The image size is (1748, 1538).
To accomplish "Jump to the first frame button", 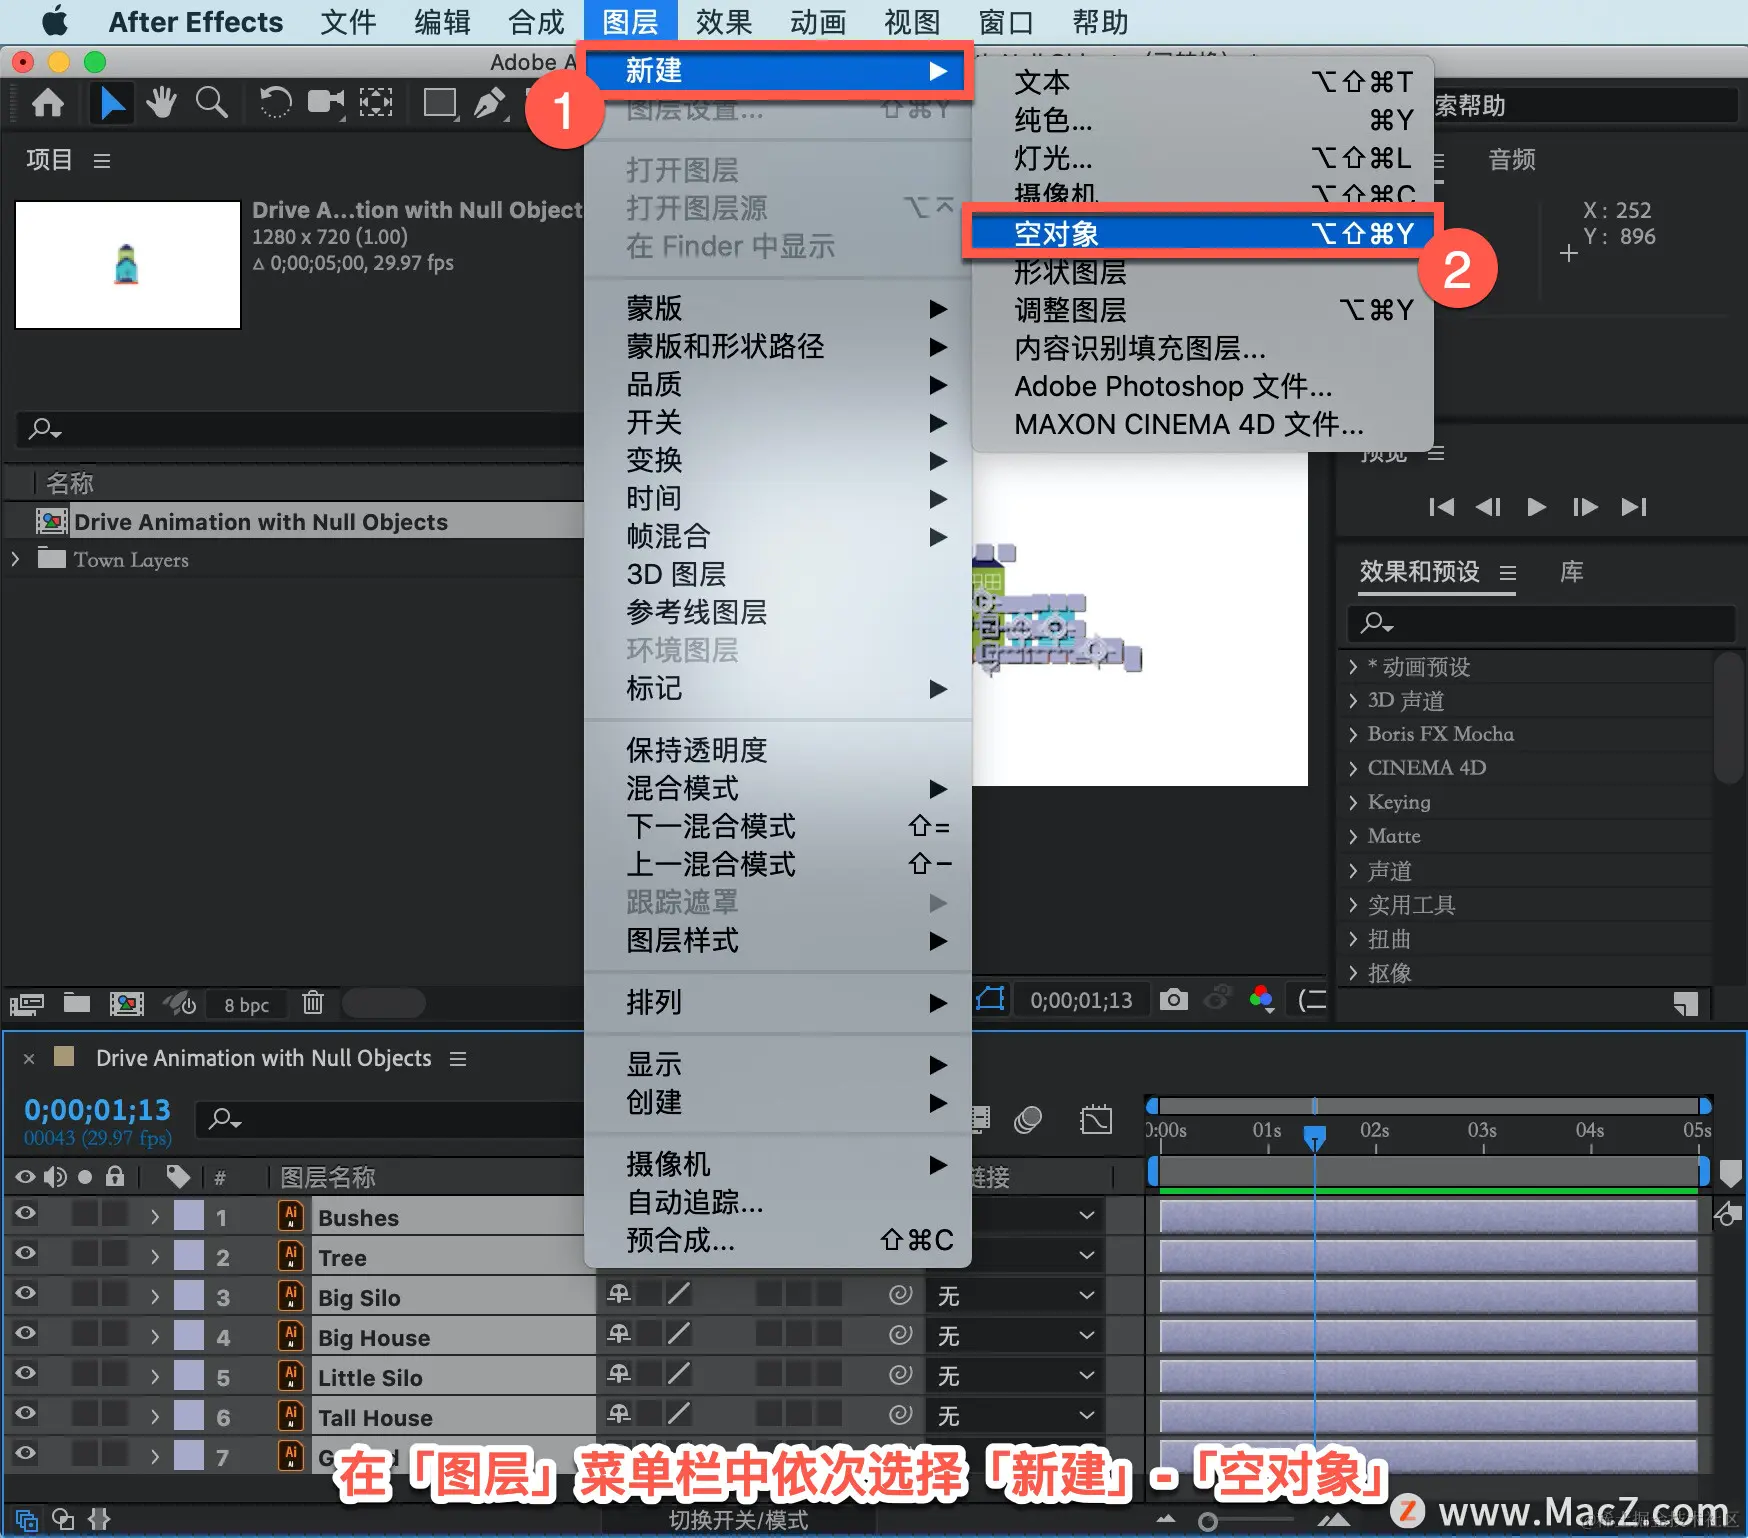I will tap(1441, 507).
